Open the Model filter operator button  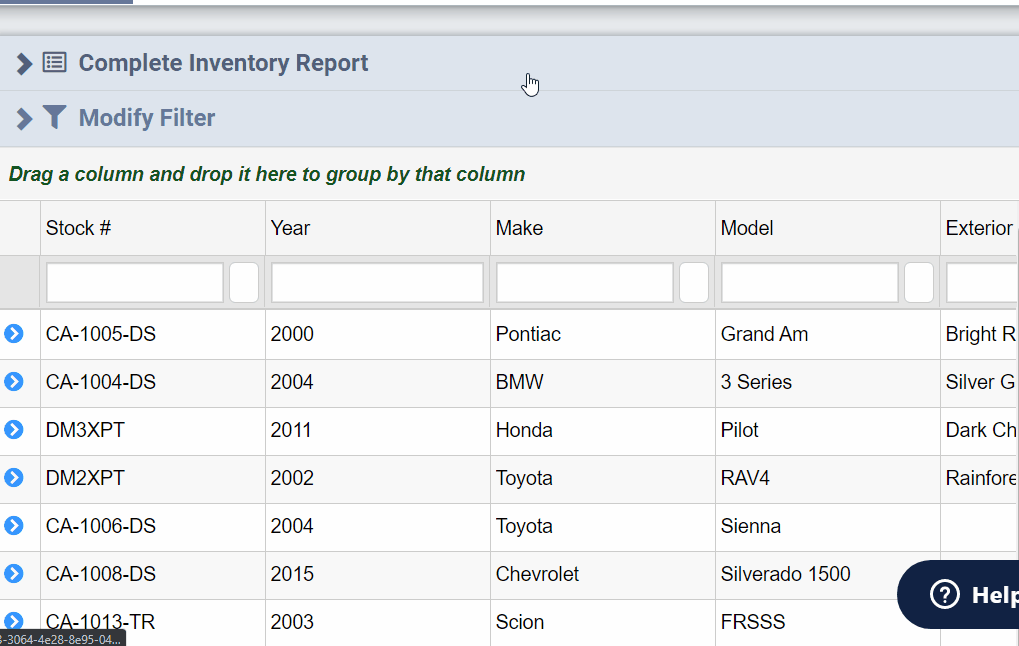[918, 282]
